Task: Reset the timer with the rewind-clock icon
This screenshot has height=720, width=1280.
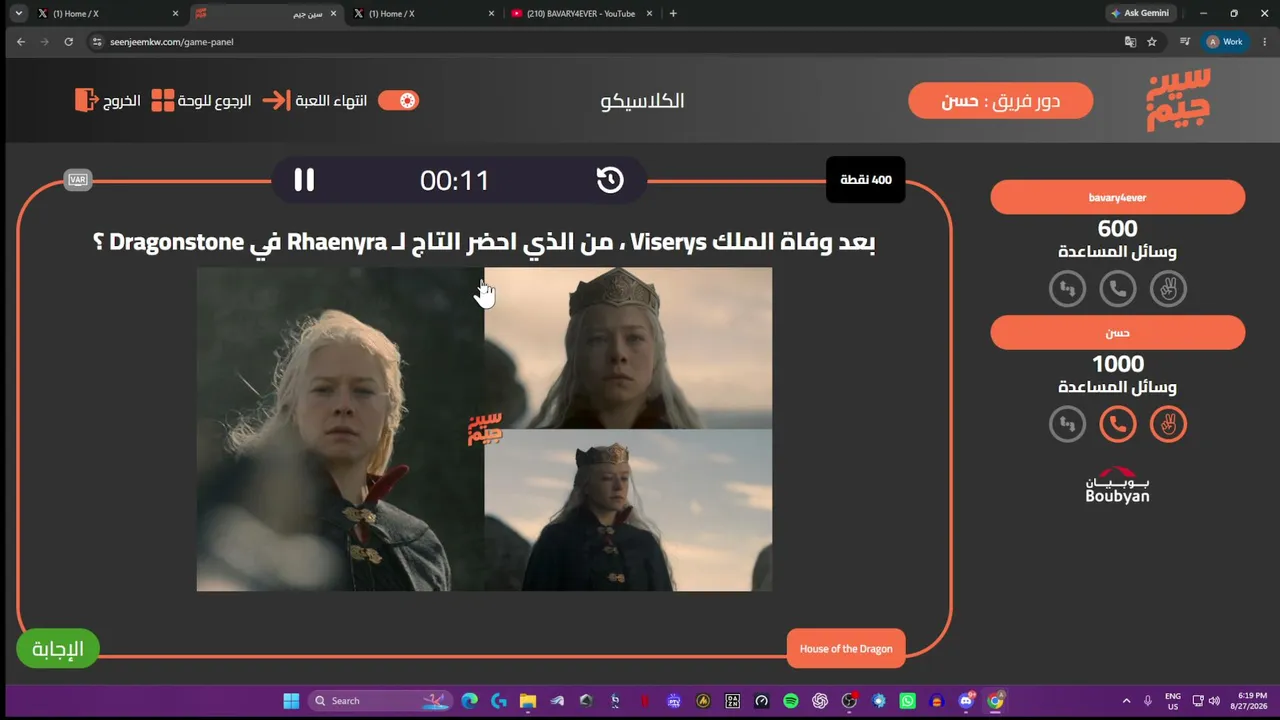Action: [610, 180]
